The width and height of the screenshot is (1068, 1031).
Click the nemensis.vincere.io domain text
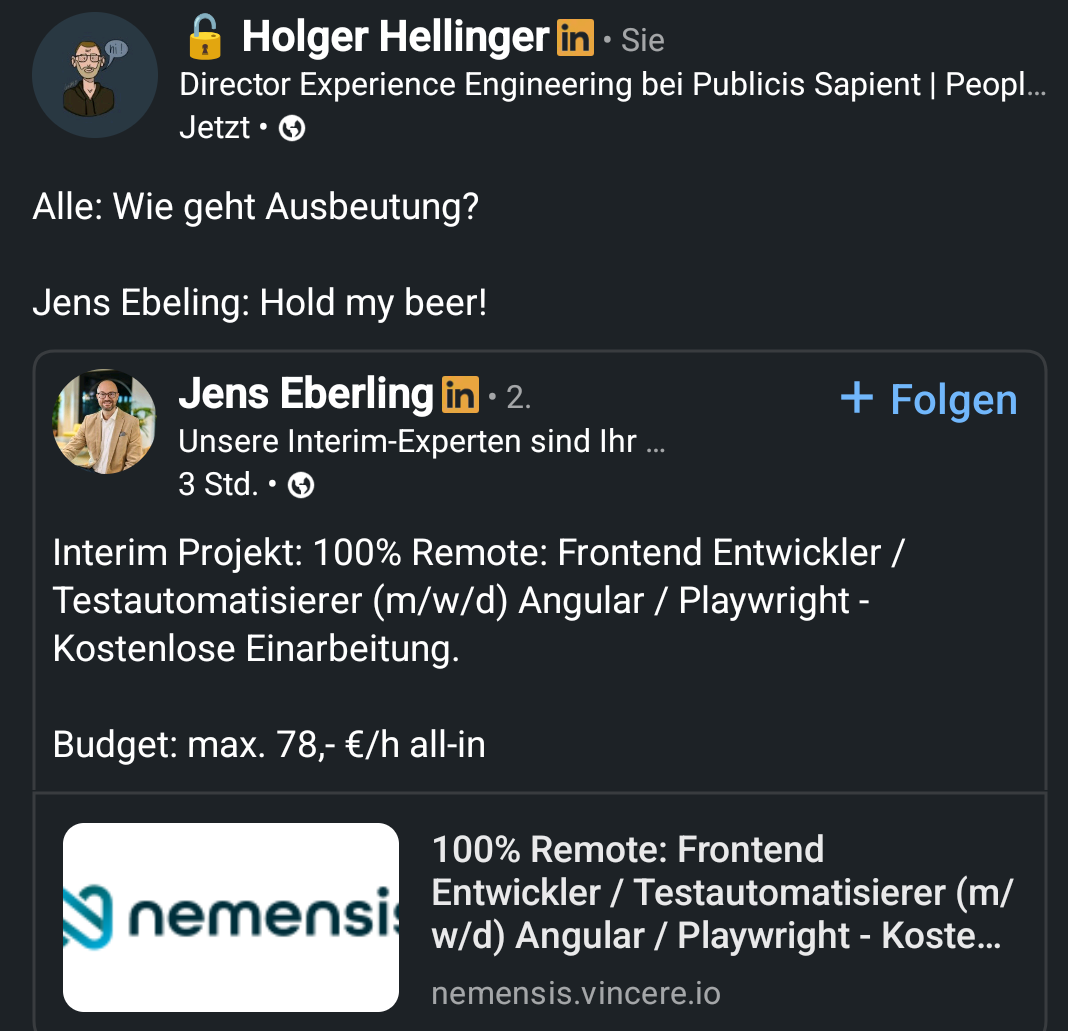pyautogui.click(x=575, y=994)
